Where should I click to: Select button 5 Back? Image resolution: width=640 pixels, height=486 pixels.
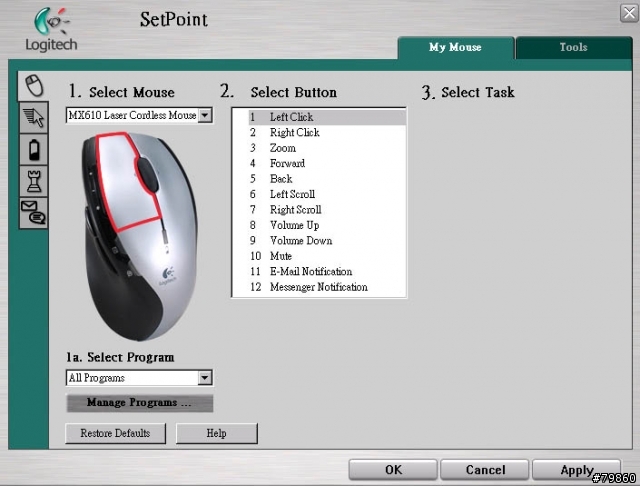(x=327, y=179)
